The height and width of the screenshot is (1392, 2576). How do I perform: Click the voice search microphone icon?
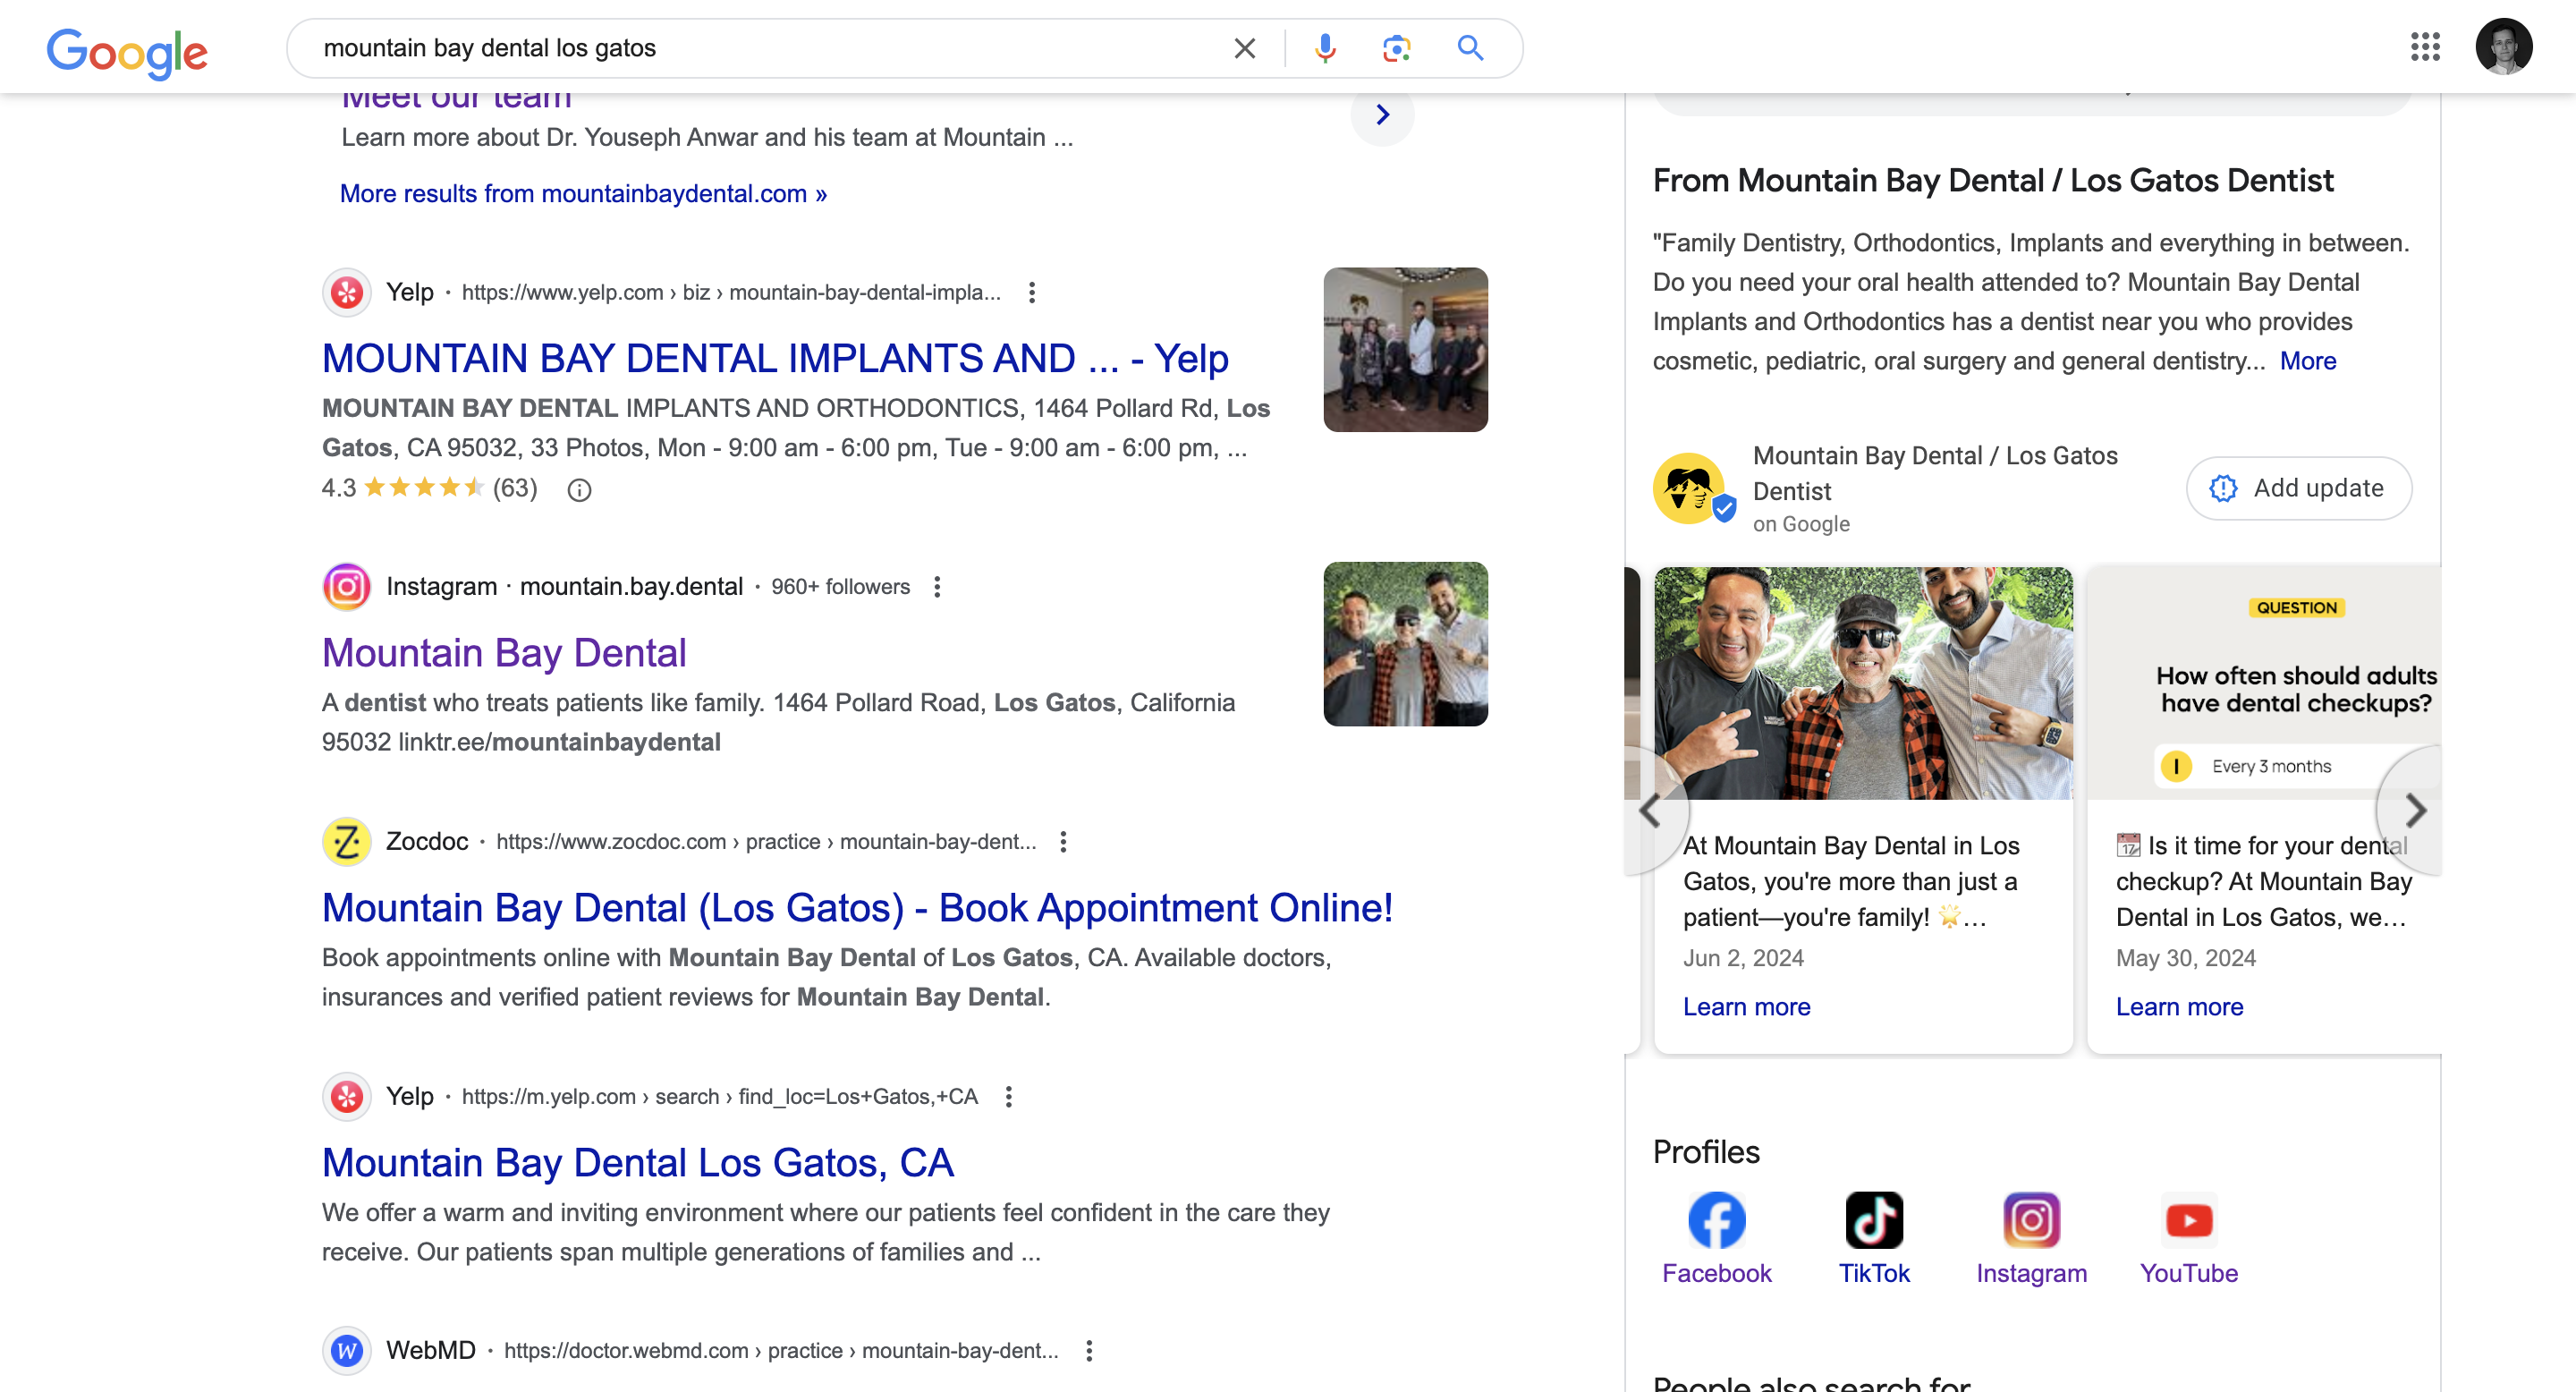pyautogui.click(x=1325, y=48)
